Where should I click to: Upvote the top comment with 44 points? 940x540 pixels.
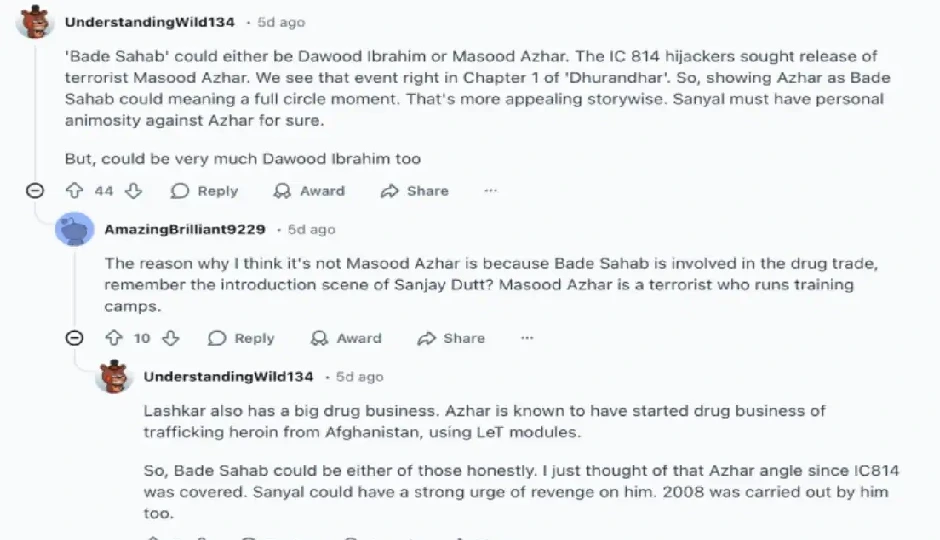click(x=73, y=191)
